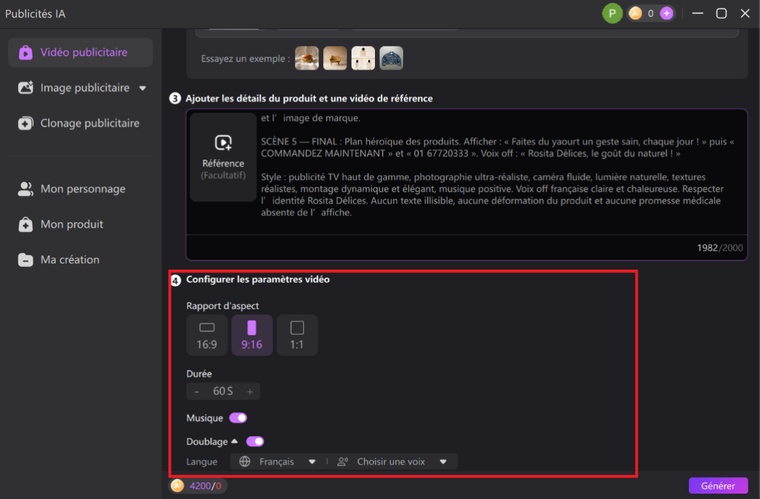This screenshot has width=760, height=499.
Task: Click the 60 S duration value
Action: coord(223,391)
